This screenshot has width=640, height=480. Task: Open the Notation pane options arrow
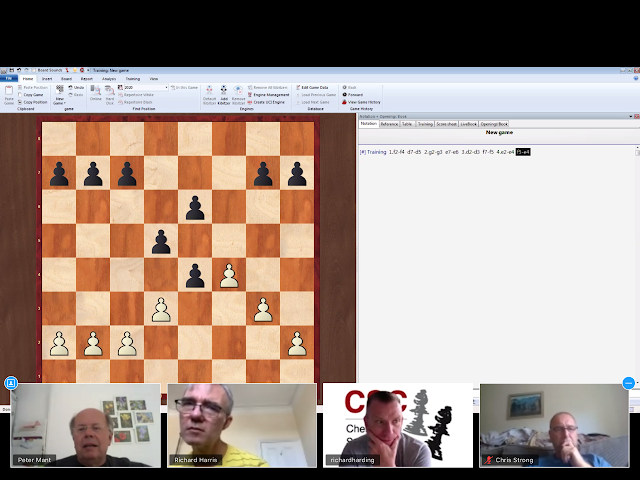(631, 116)
